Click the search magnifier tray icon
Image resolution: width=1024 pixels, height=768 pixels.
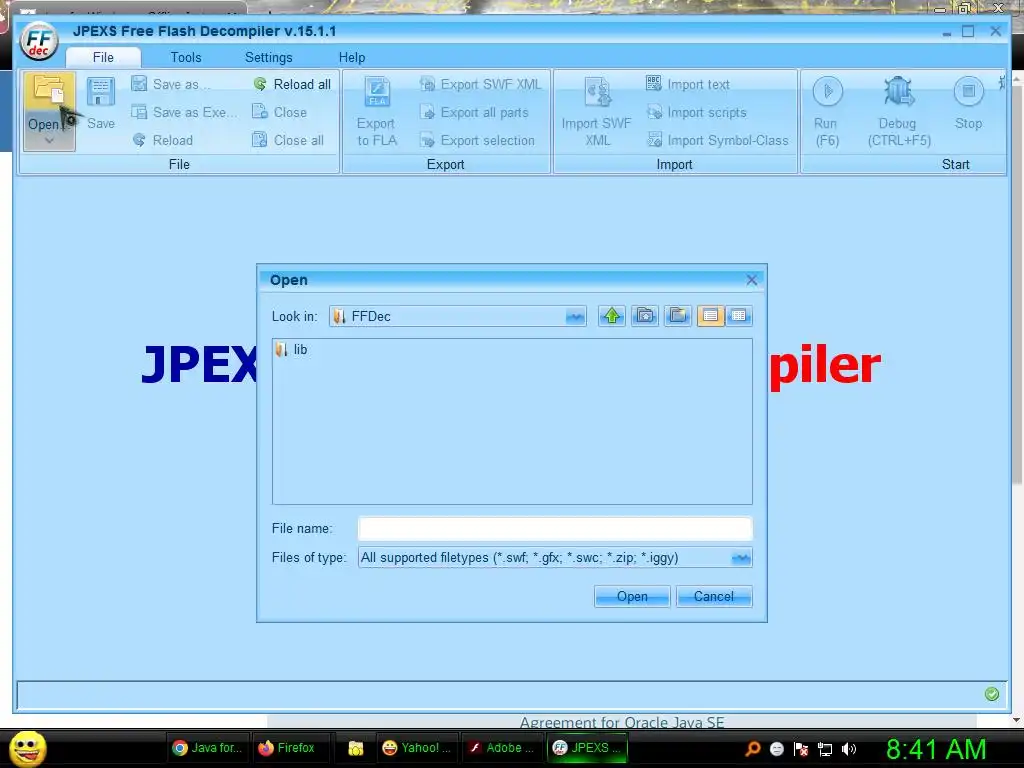point(753,748)
